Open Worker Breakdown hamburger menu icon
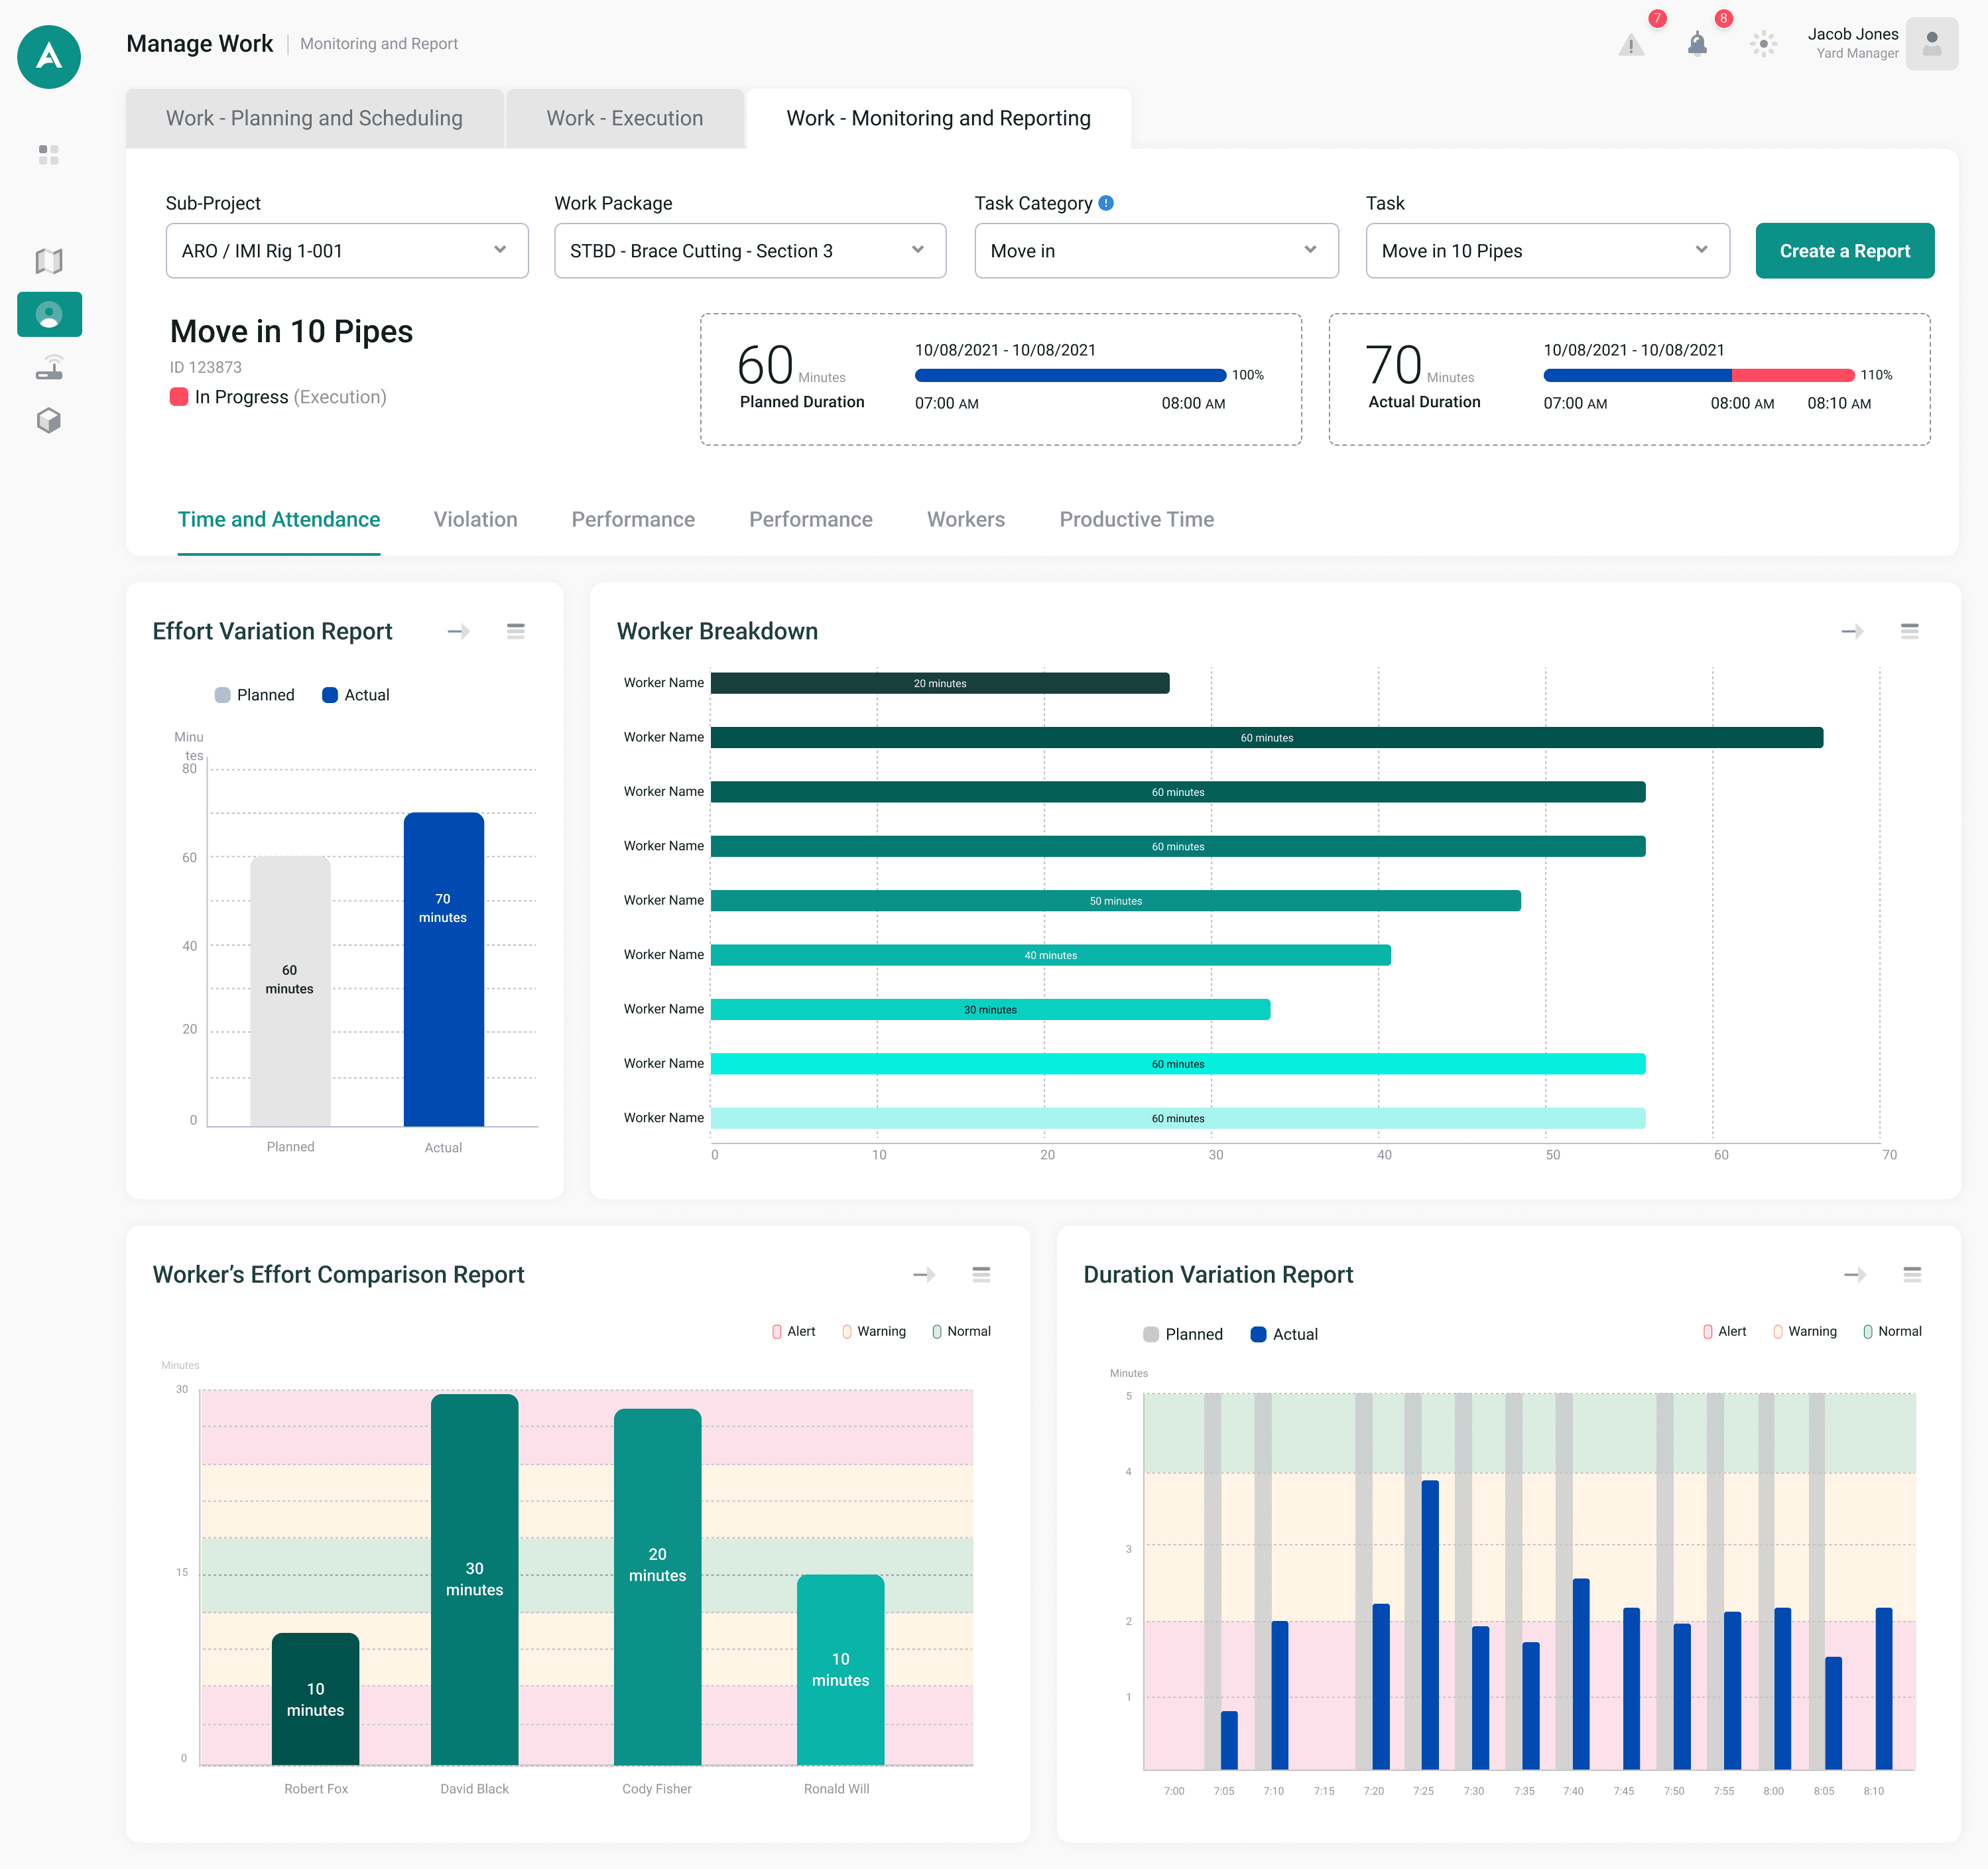The width and height of the screenshot is (1988, 1869). [1910, 631]
